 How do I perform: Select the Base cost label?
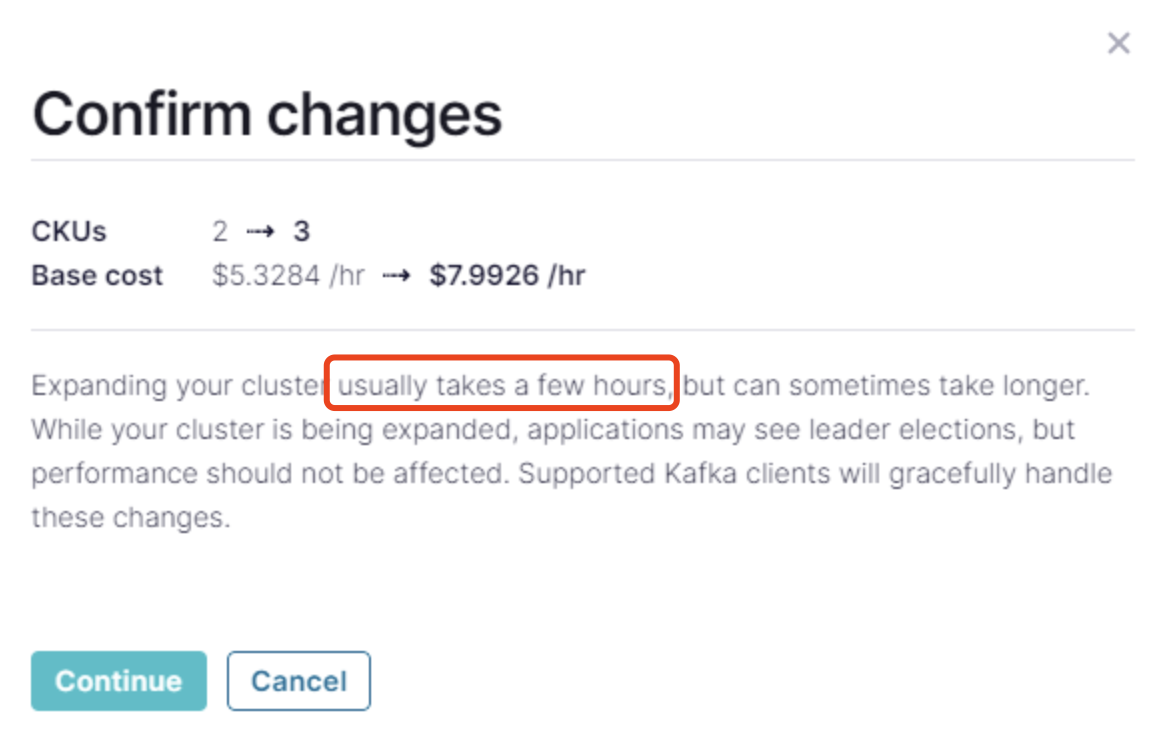[97, 276]
